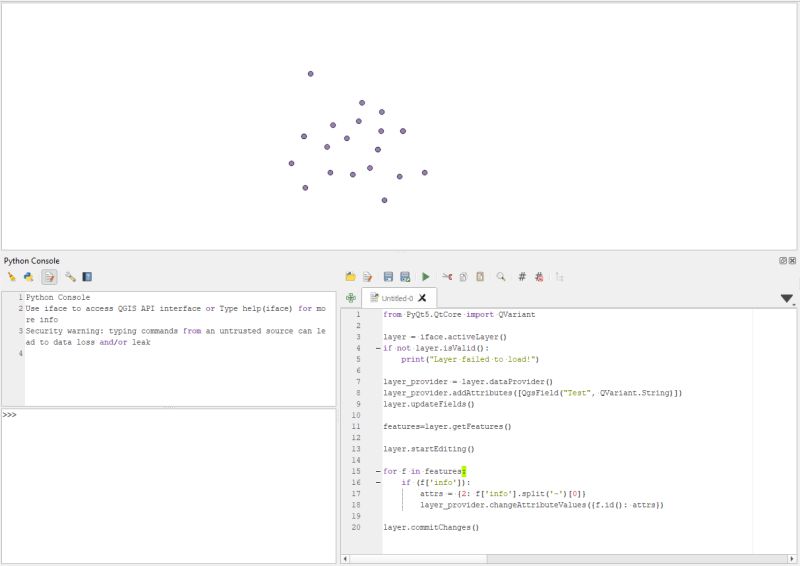Click the 'layer.startEditing()' code line
This screenshot has width=800, height=566.
click(429, 449)
